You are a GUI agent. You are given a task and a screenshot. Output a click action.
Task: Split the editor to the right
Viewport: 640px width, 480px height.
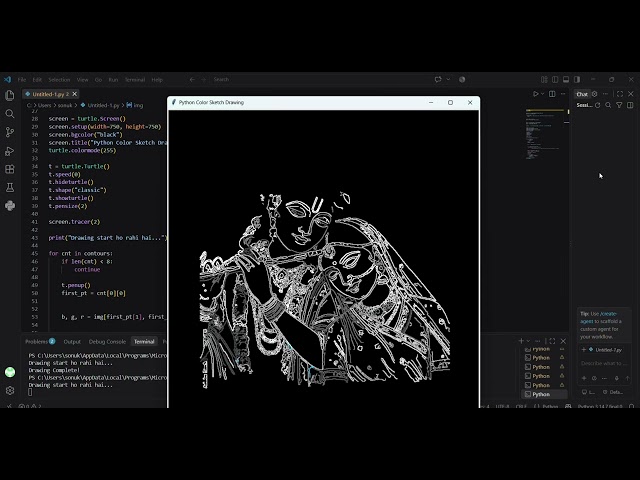coord(552,94)
